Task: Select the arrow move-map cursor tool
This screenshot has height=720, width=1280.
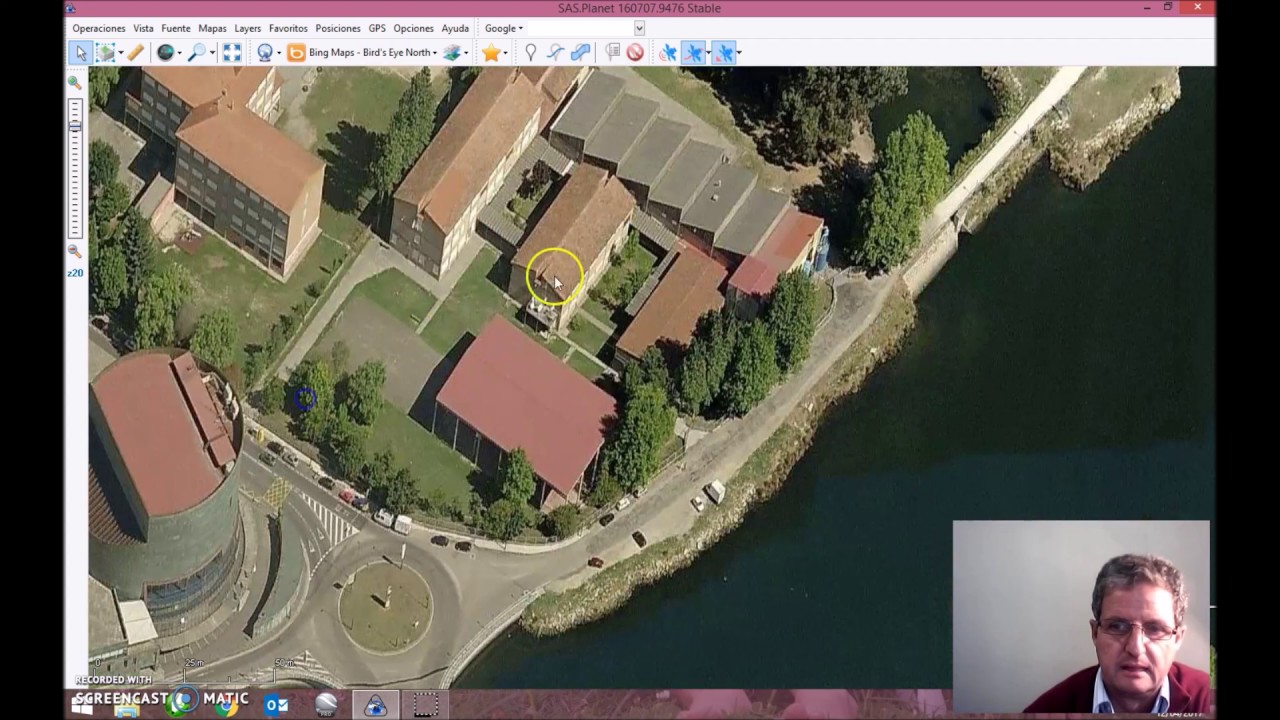Action: (81, 52)
